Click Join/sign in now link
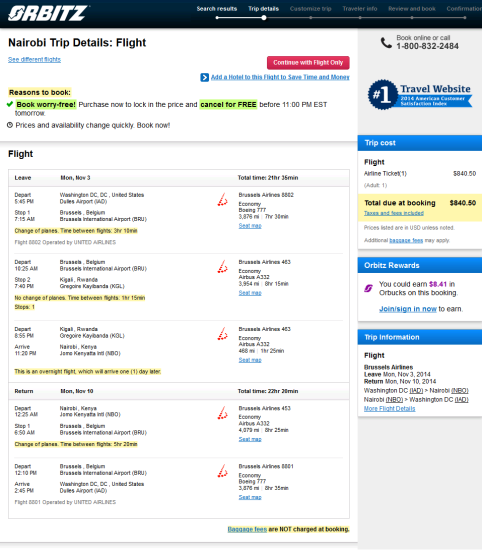Image resolution: width=482 pixels, height=550 pixels. (408, 309)
